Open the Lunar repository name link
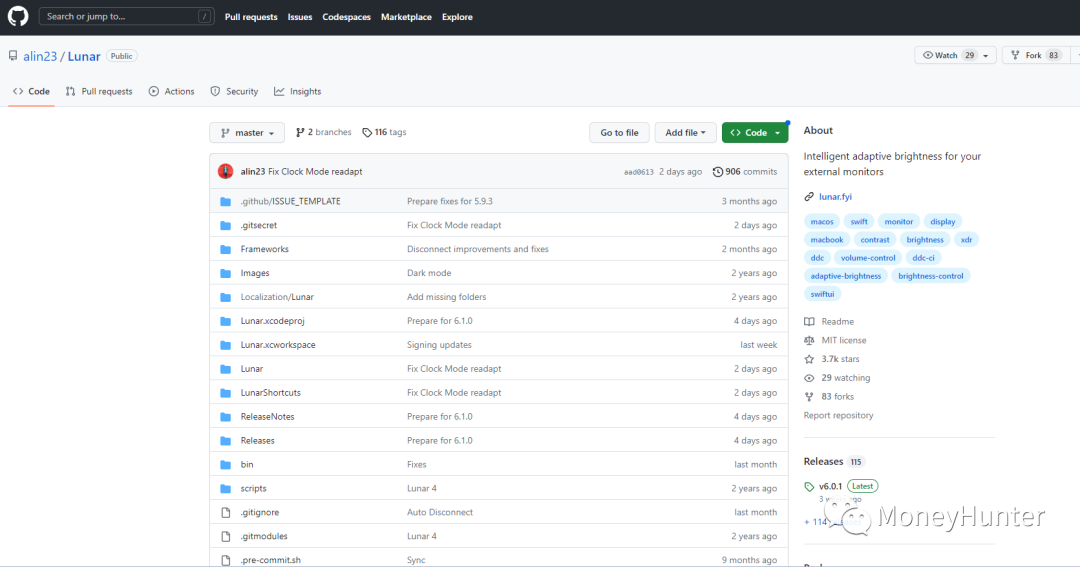The width and height of the screenshot is (1080, 567). coord(84,56)
